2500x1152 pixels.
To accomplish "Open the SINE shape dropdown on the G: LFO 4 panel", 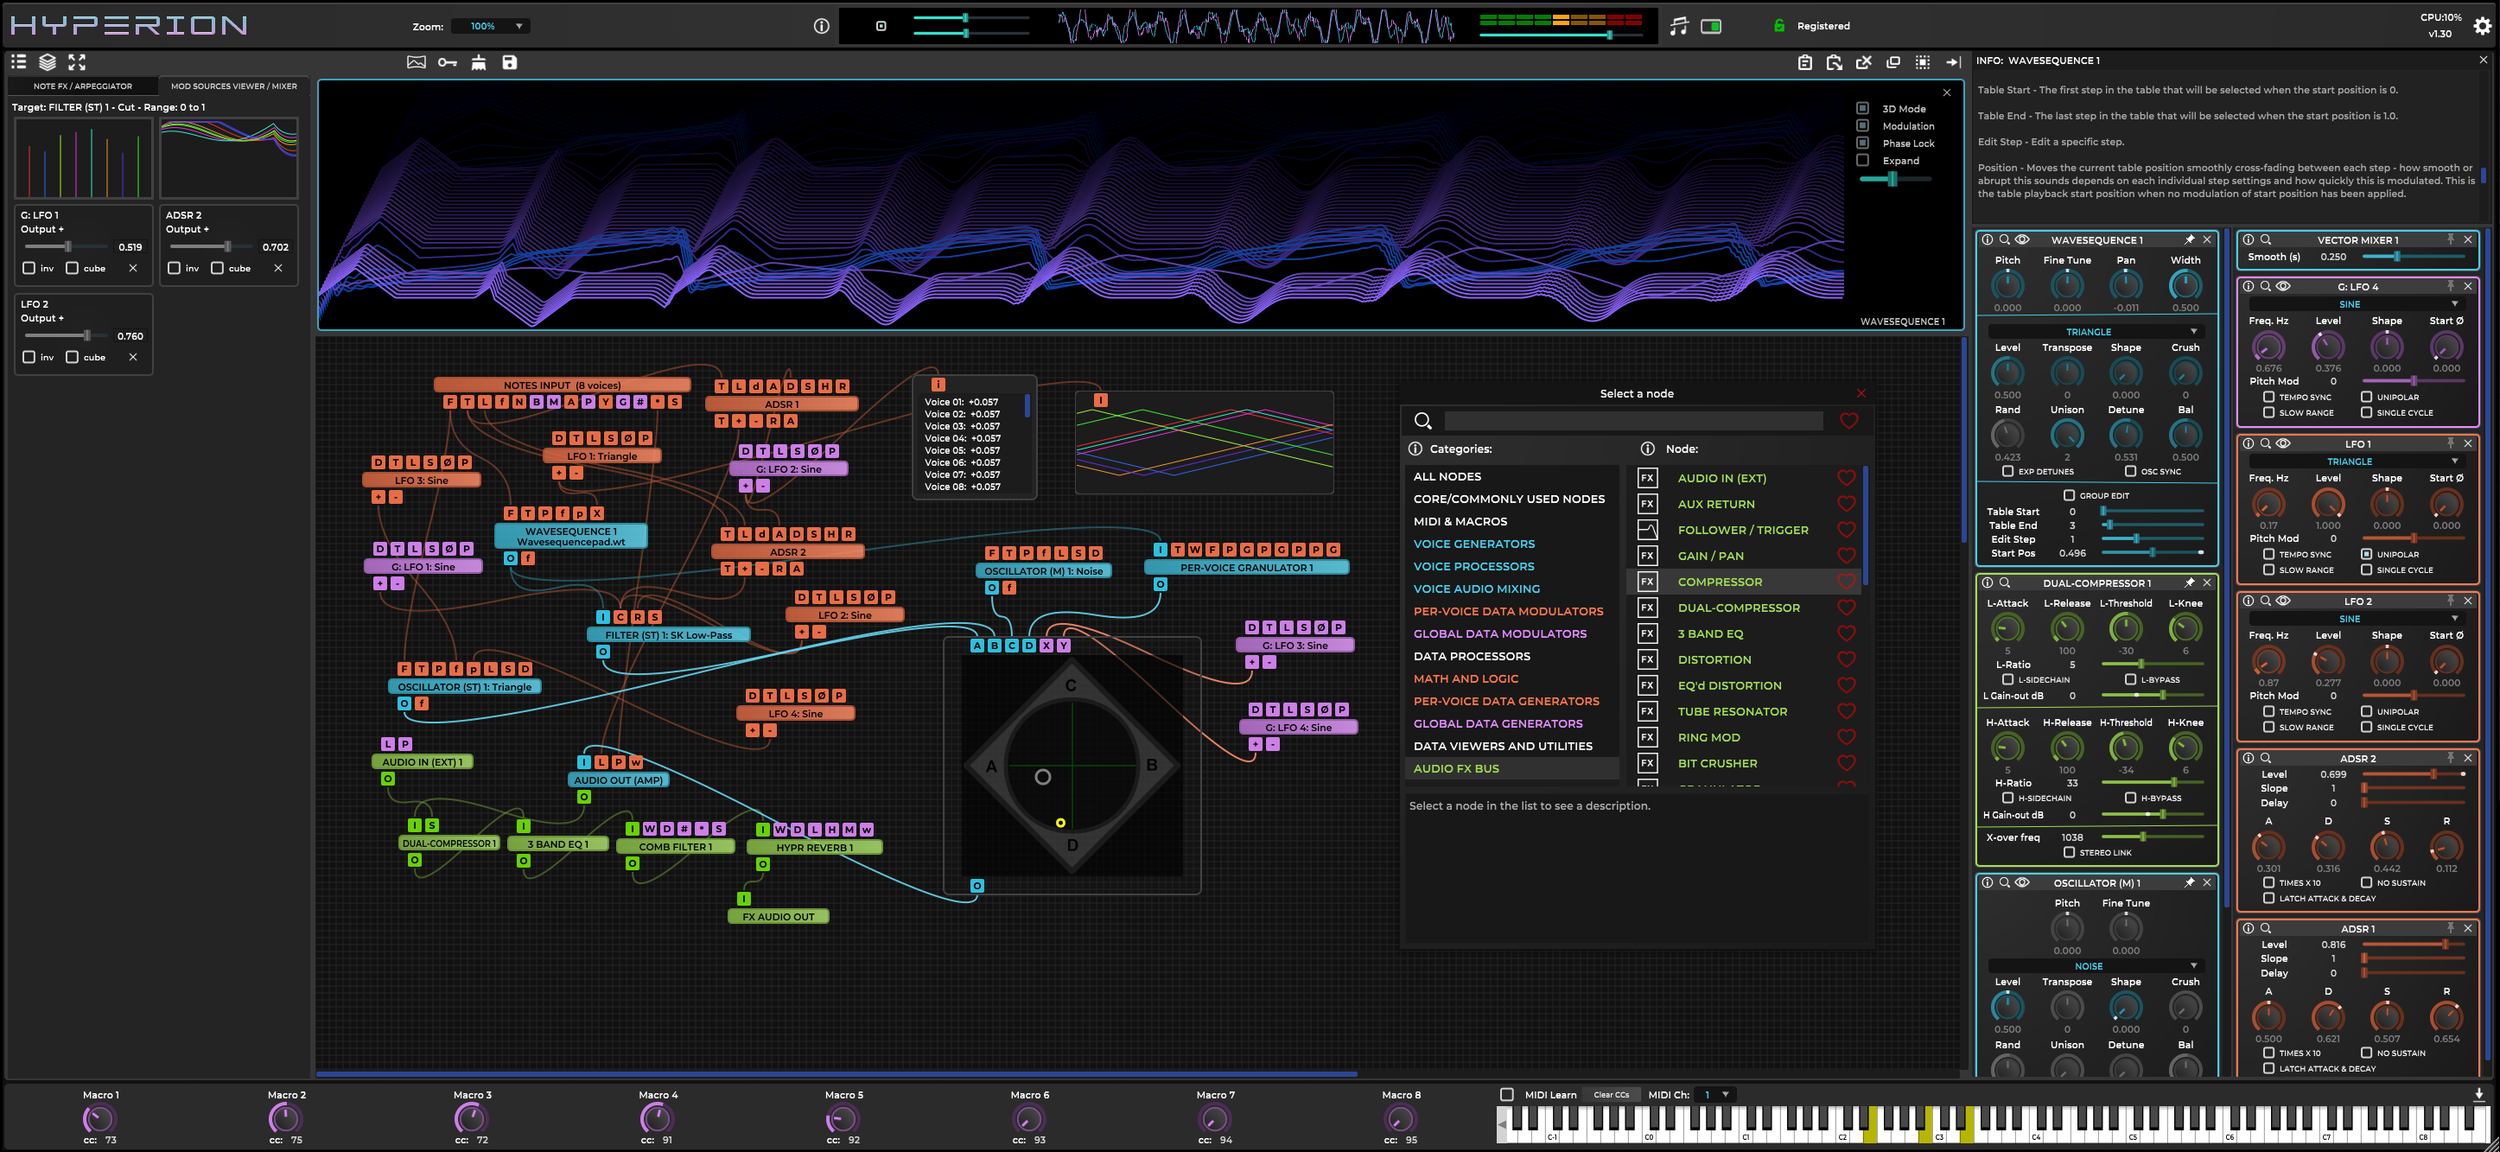I will click(x=2354, y=304).
